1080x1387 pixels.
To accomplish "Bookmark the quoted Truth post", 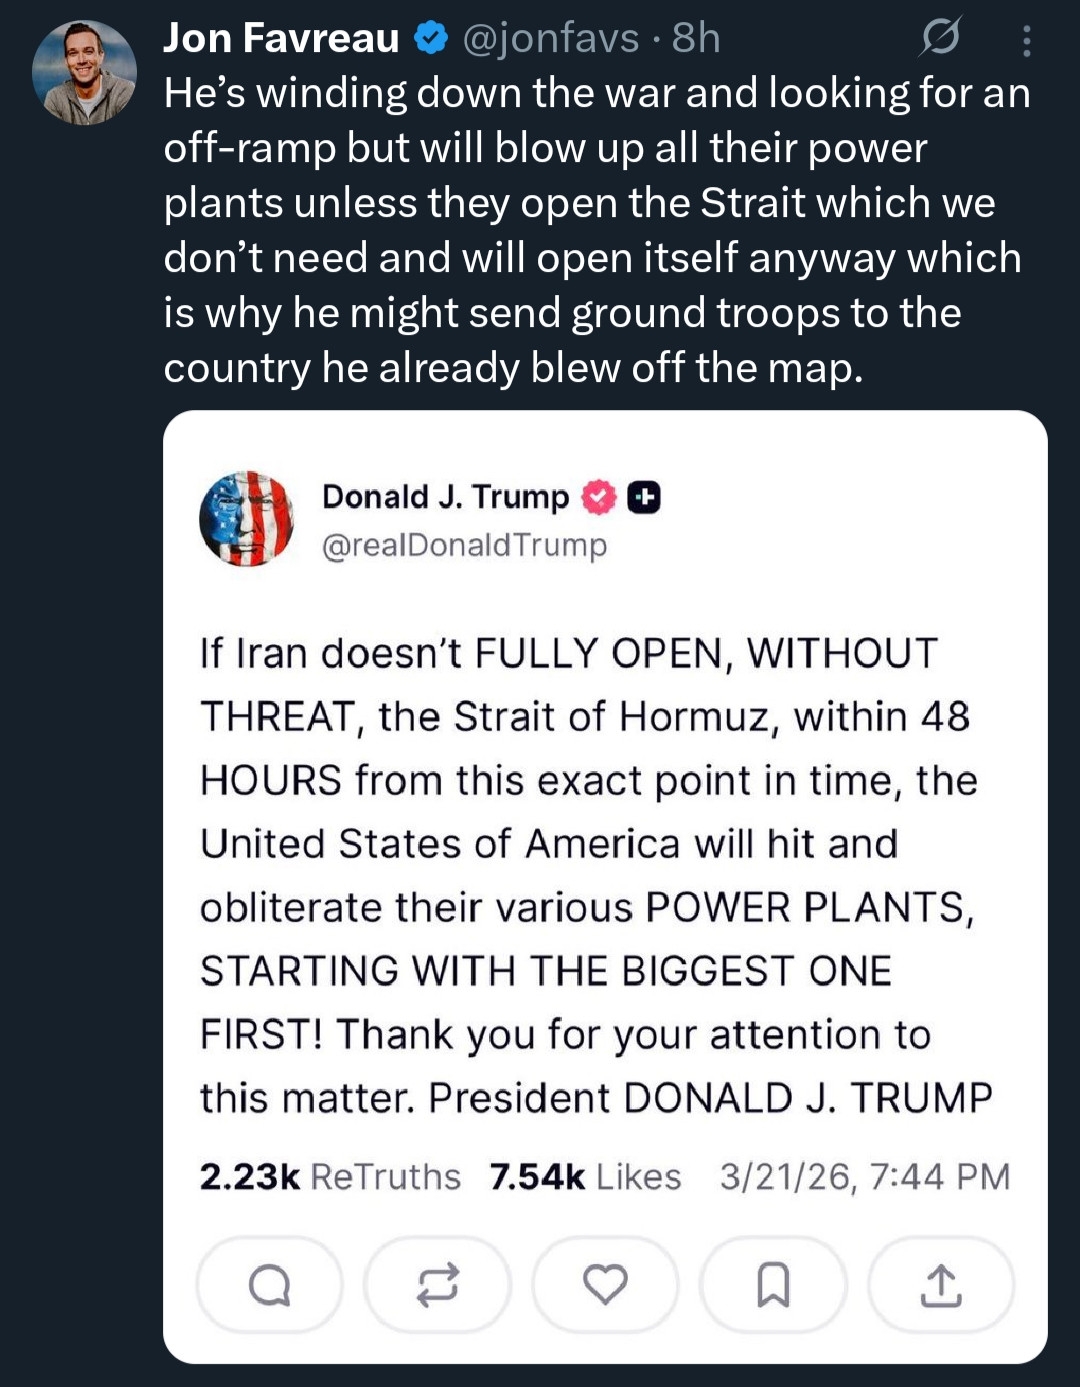I will coord(773,1285).
